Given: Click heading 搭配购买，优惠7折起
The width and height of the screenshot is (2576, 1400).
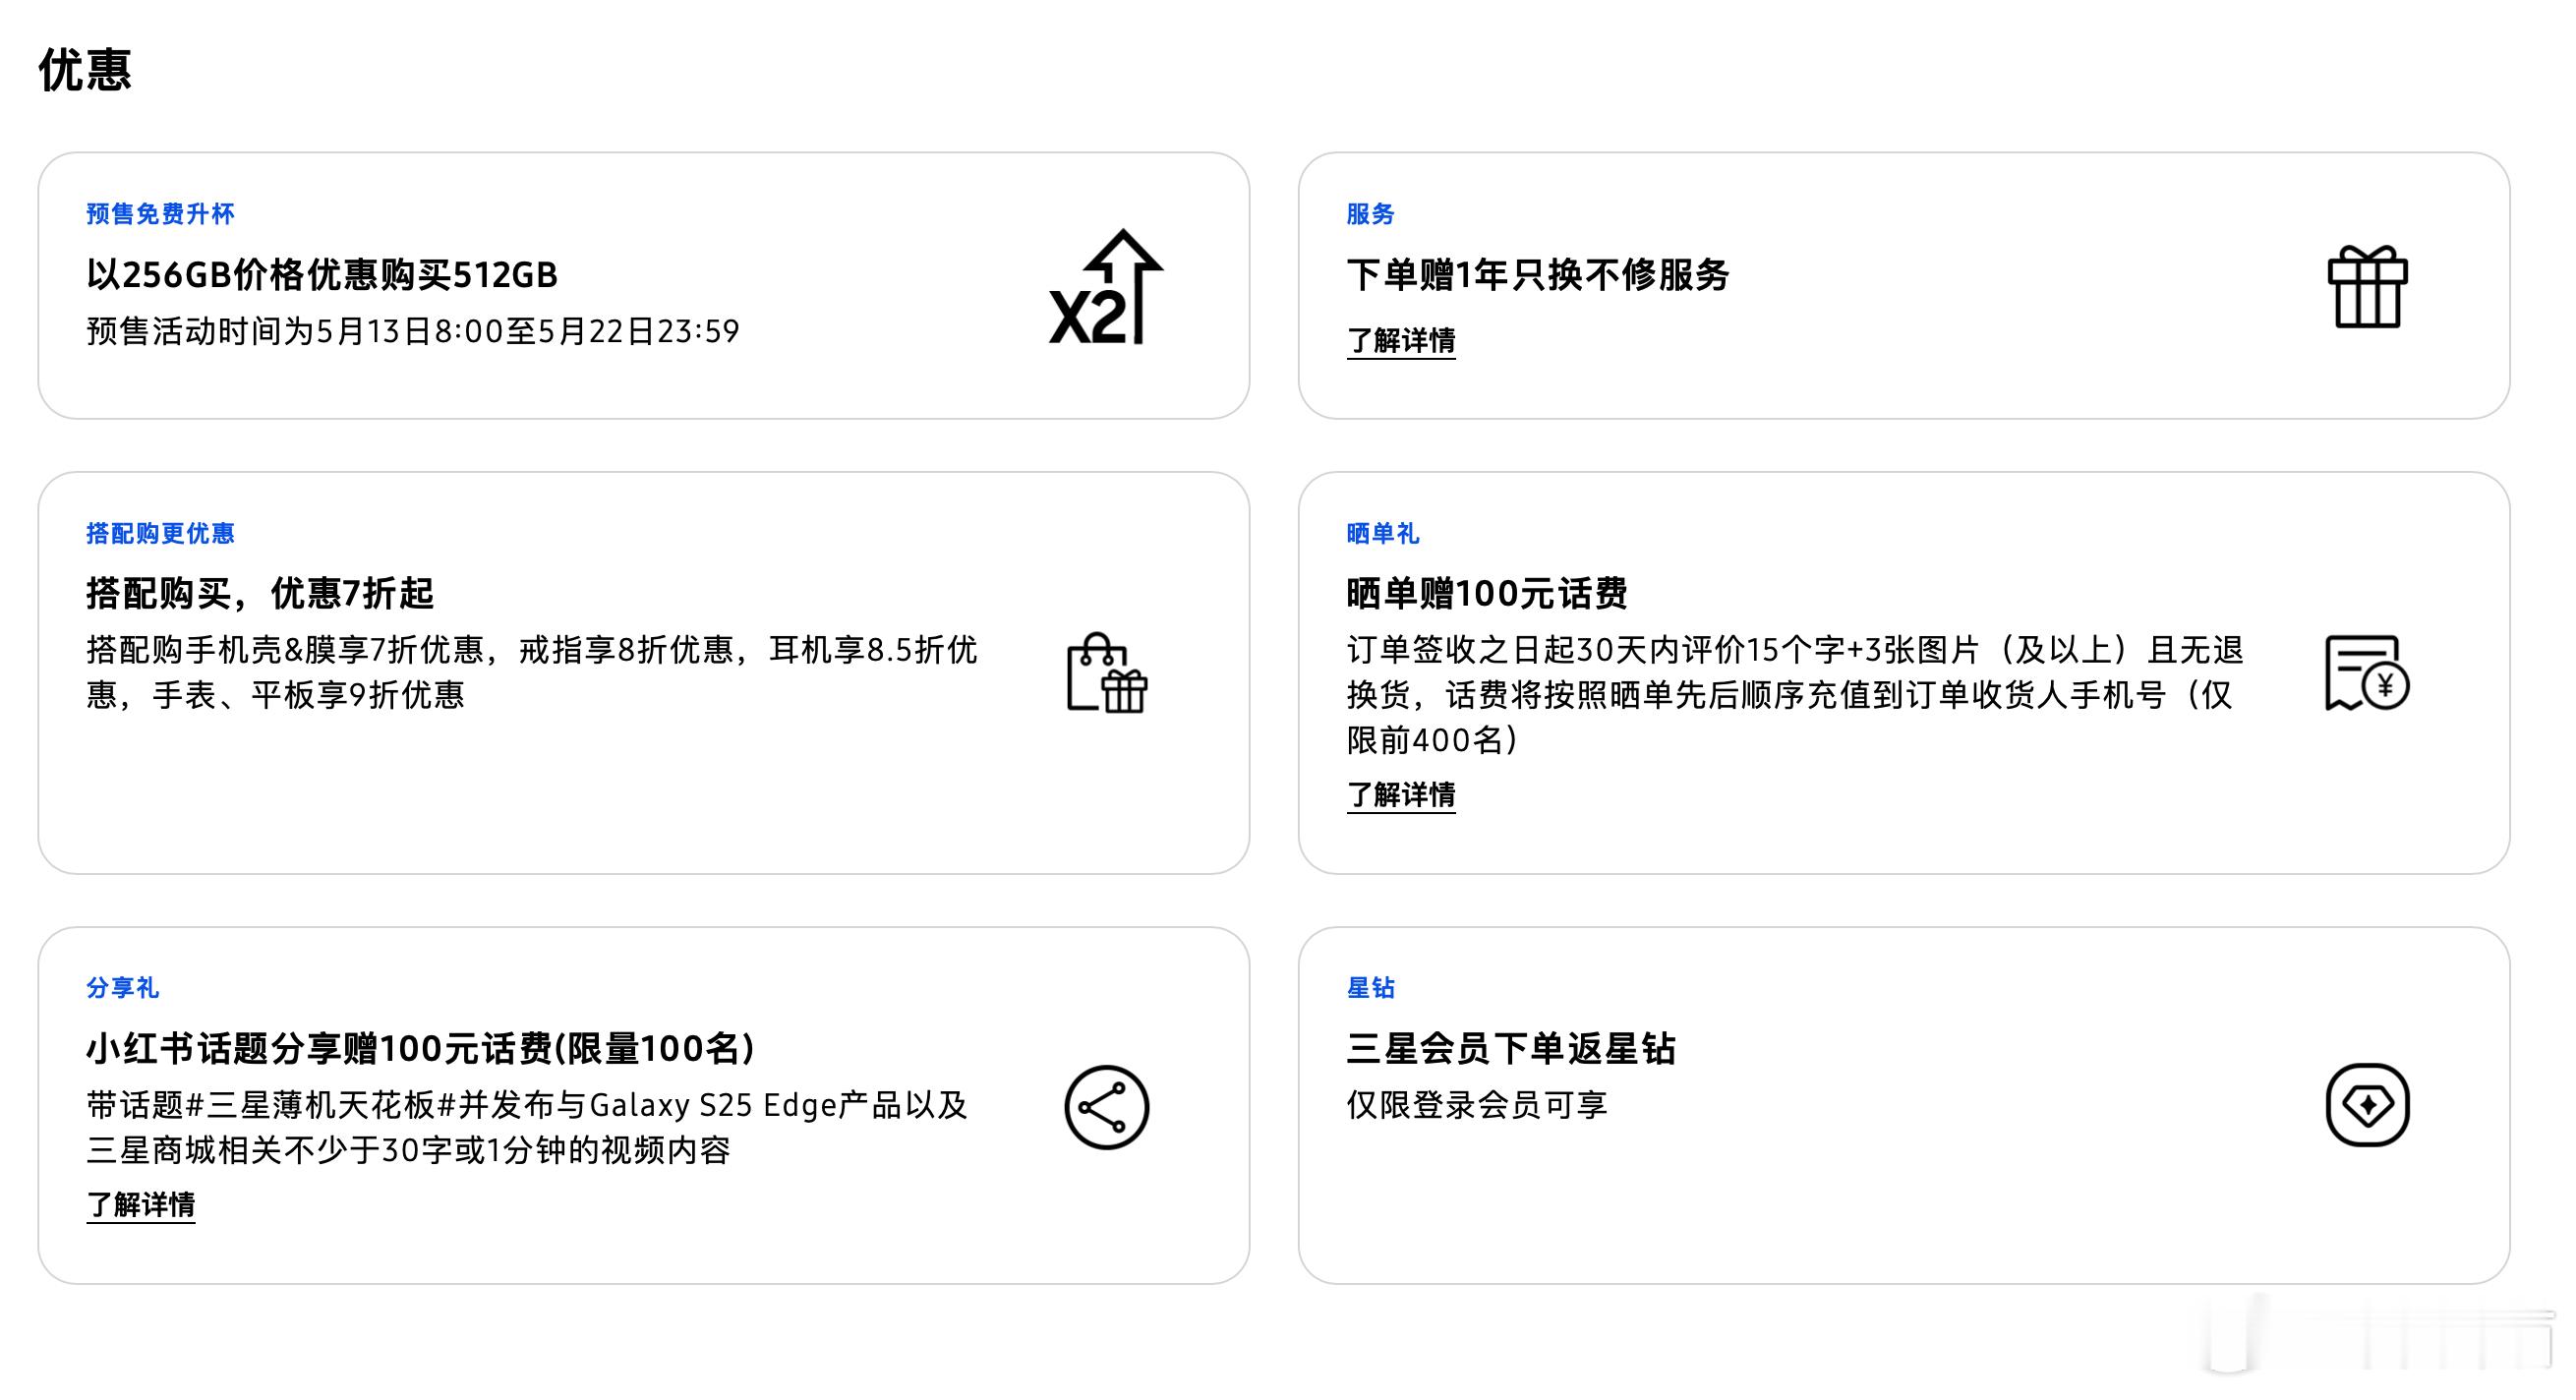Looking at the screenshot, I should click(260, 593).
